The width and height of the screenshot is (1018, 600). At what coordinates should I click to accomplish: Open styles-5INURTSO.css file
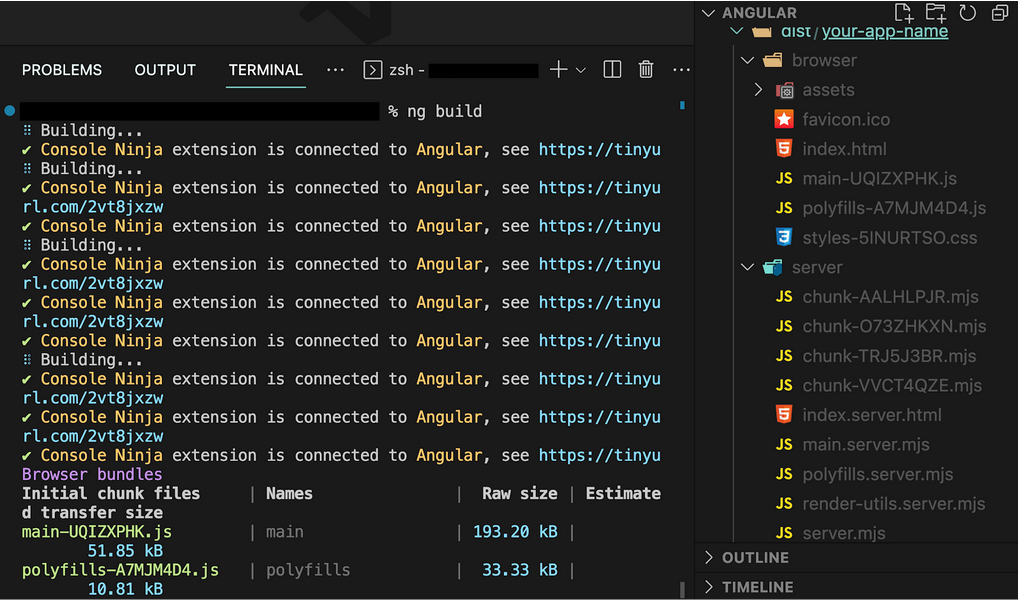click(x=889, y=238)
